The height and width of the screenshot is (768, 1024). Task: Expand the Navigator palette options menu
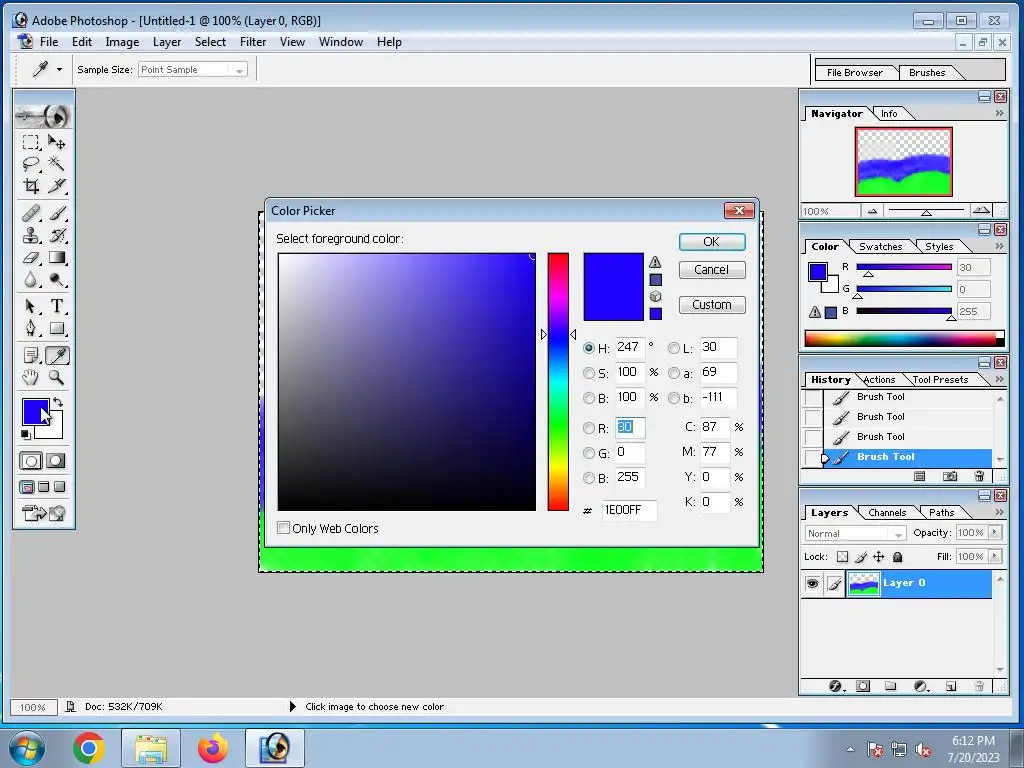[999, 113]
